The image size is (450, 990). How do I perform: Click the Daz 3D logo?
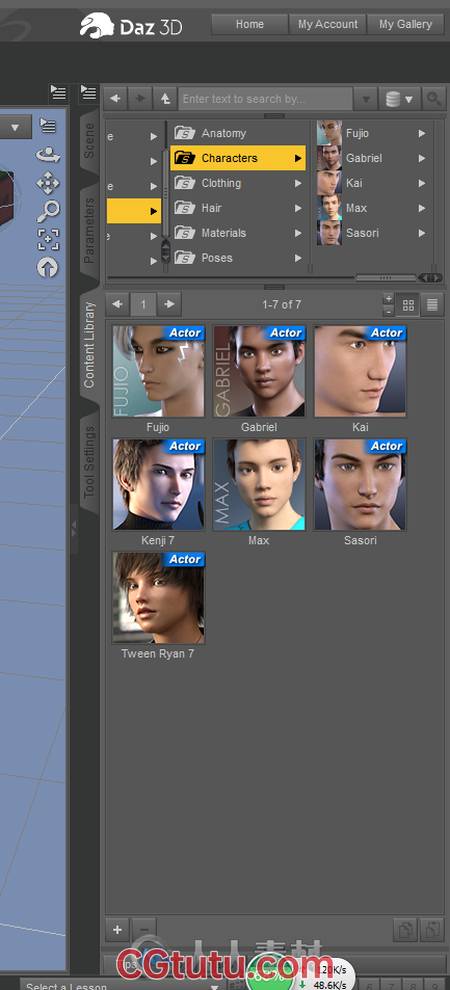(131, 26)
